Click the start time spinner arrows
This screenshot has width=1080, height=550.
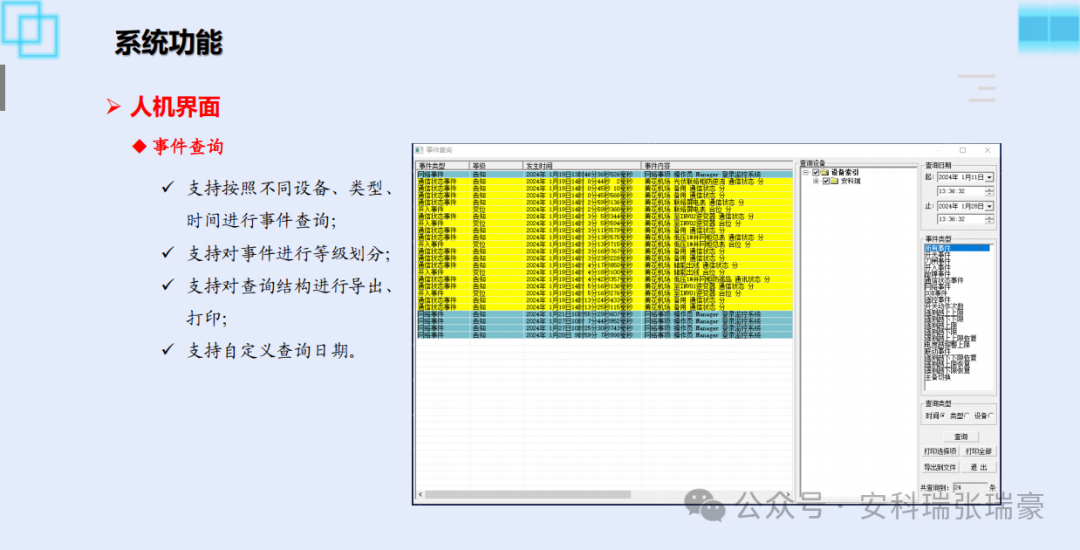coord(990,191)
